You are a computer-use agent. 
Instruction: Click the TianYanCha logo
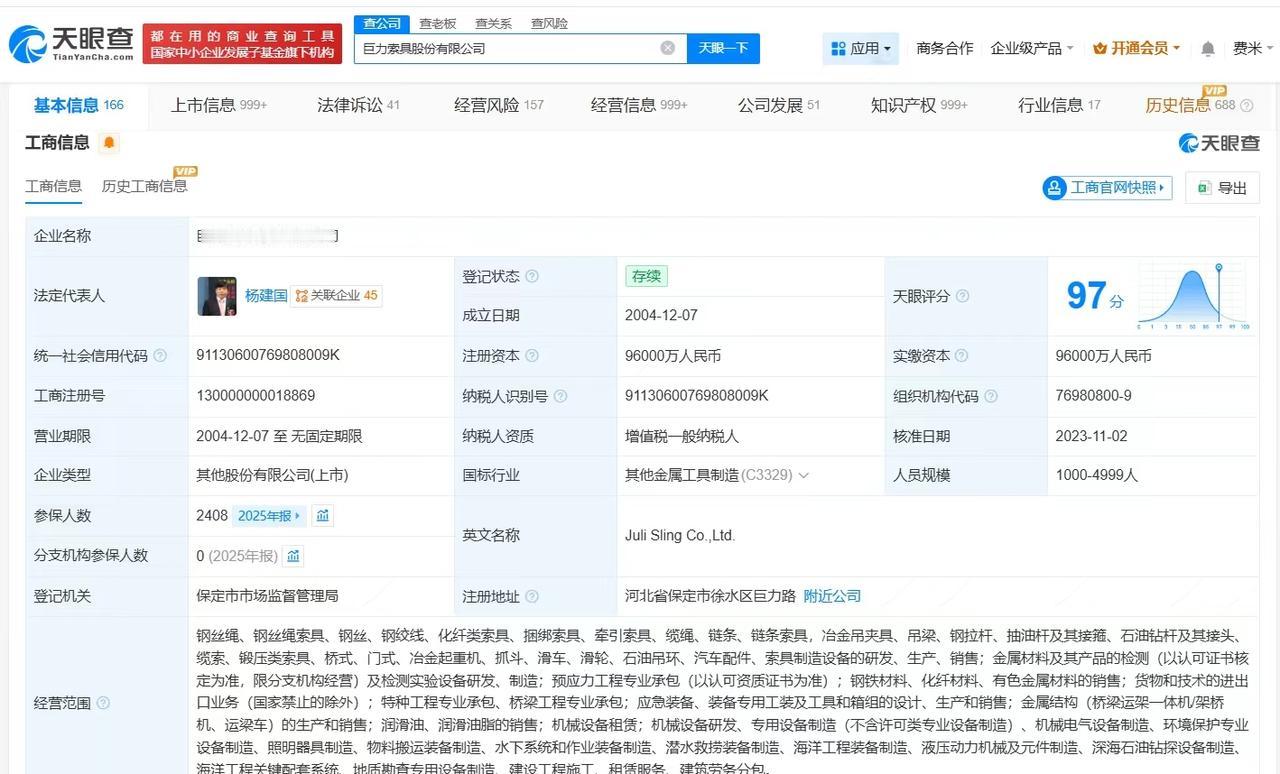[71, 43]
